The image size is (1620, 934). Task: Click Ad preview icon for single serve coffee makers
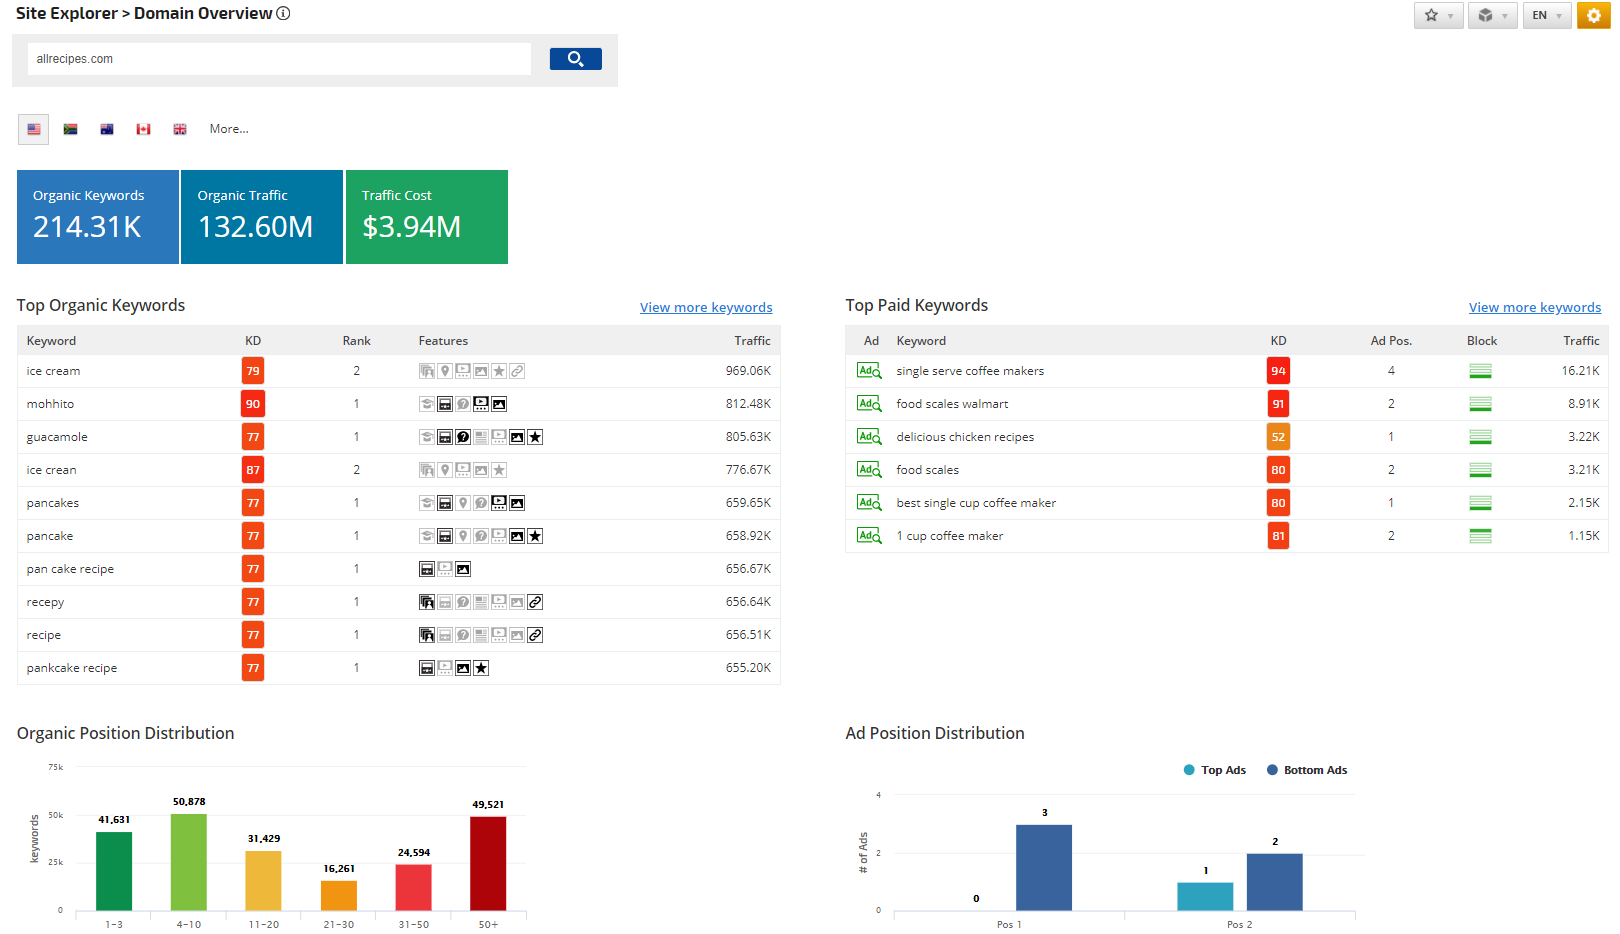coord(869,371)
